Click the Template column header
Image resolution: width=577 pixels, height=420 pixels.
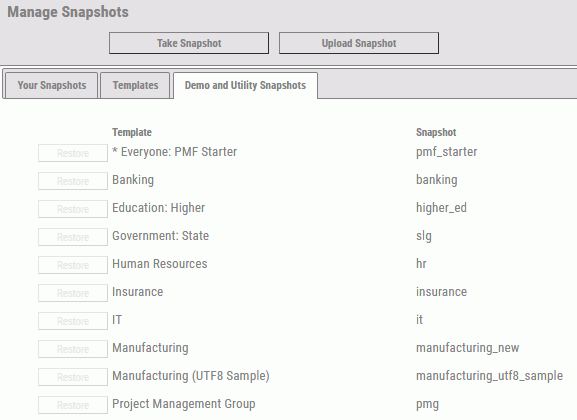click(x=132, y=132)
